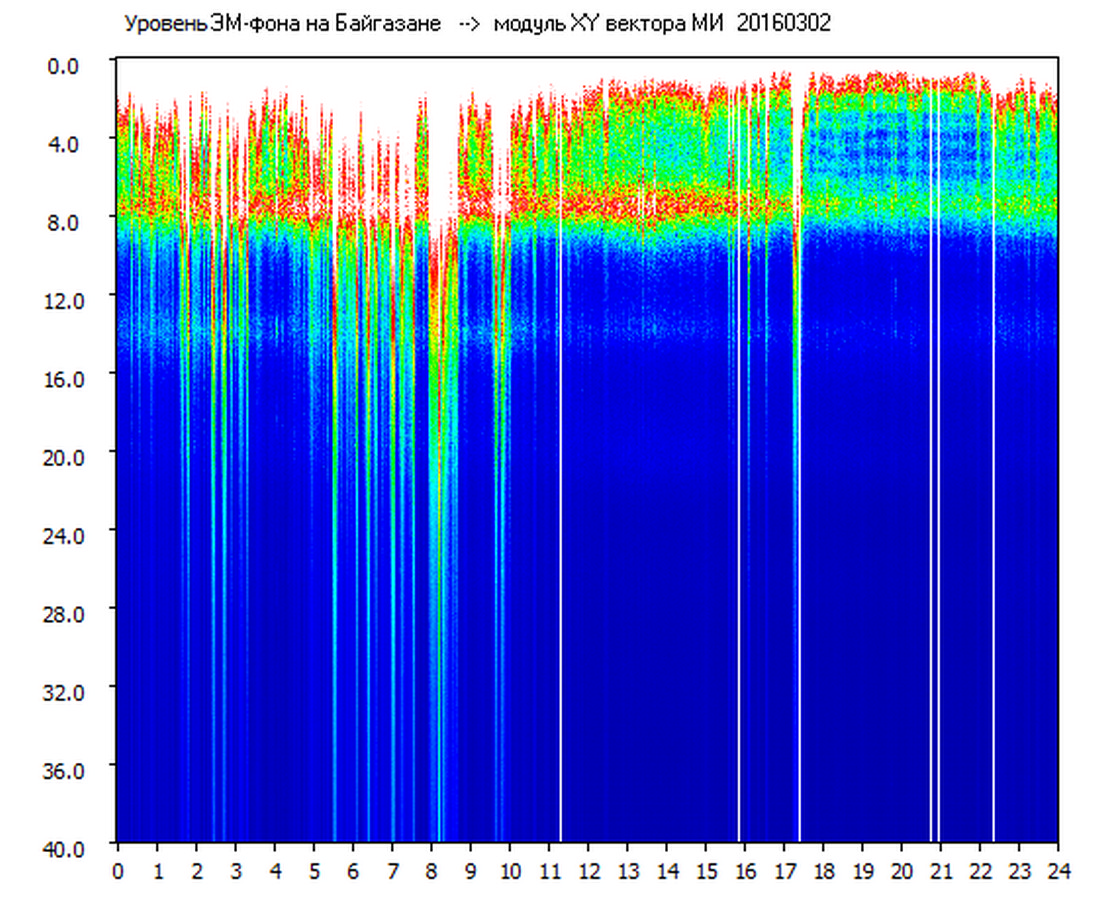The image size is (1096, 900).
Task: Select the hour 18 tick label
Action: click(x=823, y=871)
